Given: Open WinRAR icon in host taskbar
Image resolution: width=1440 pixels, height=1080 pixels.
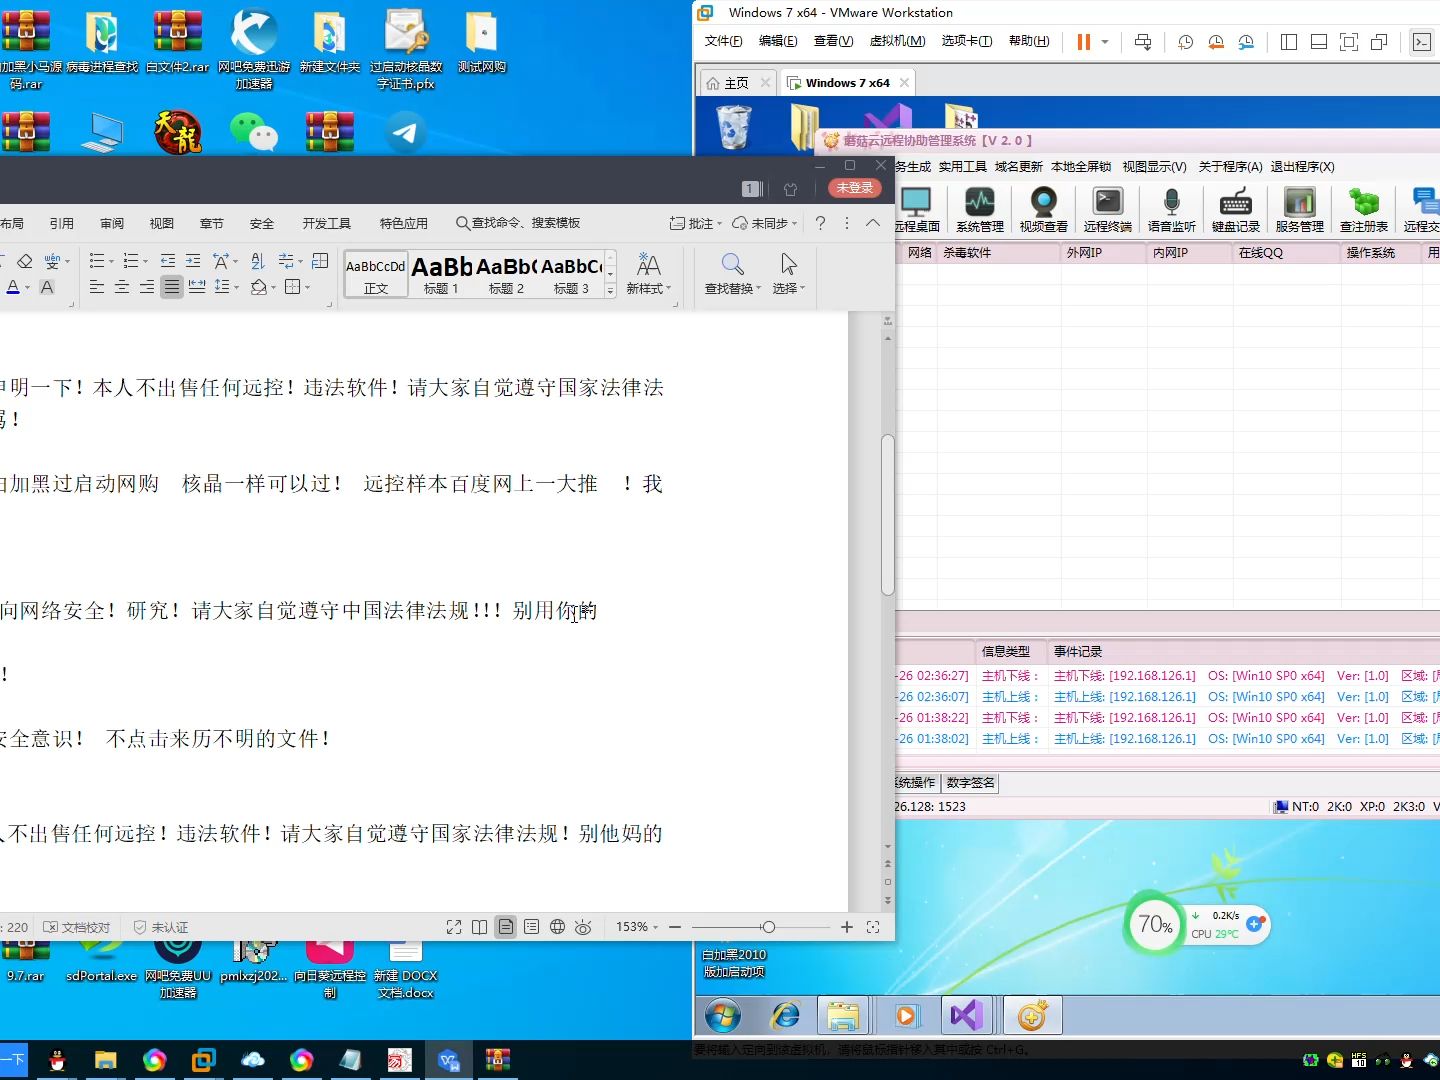Looking at the screenshot, I should [x=497, y=1060].
